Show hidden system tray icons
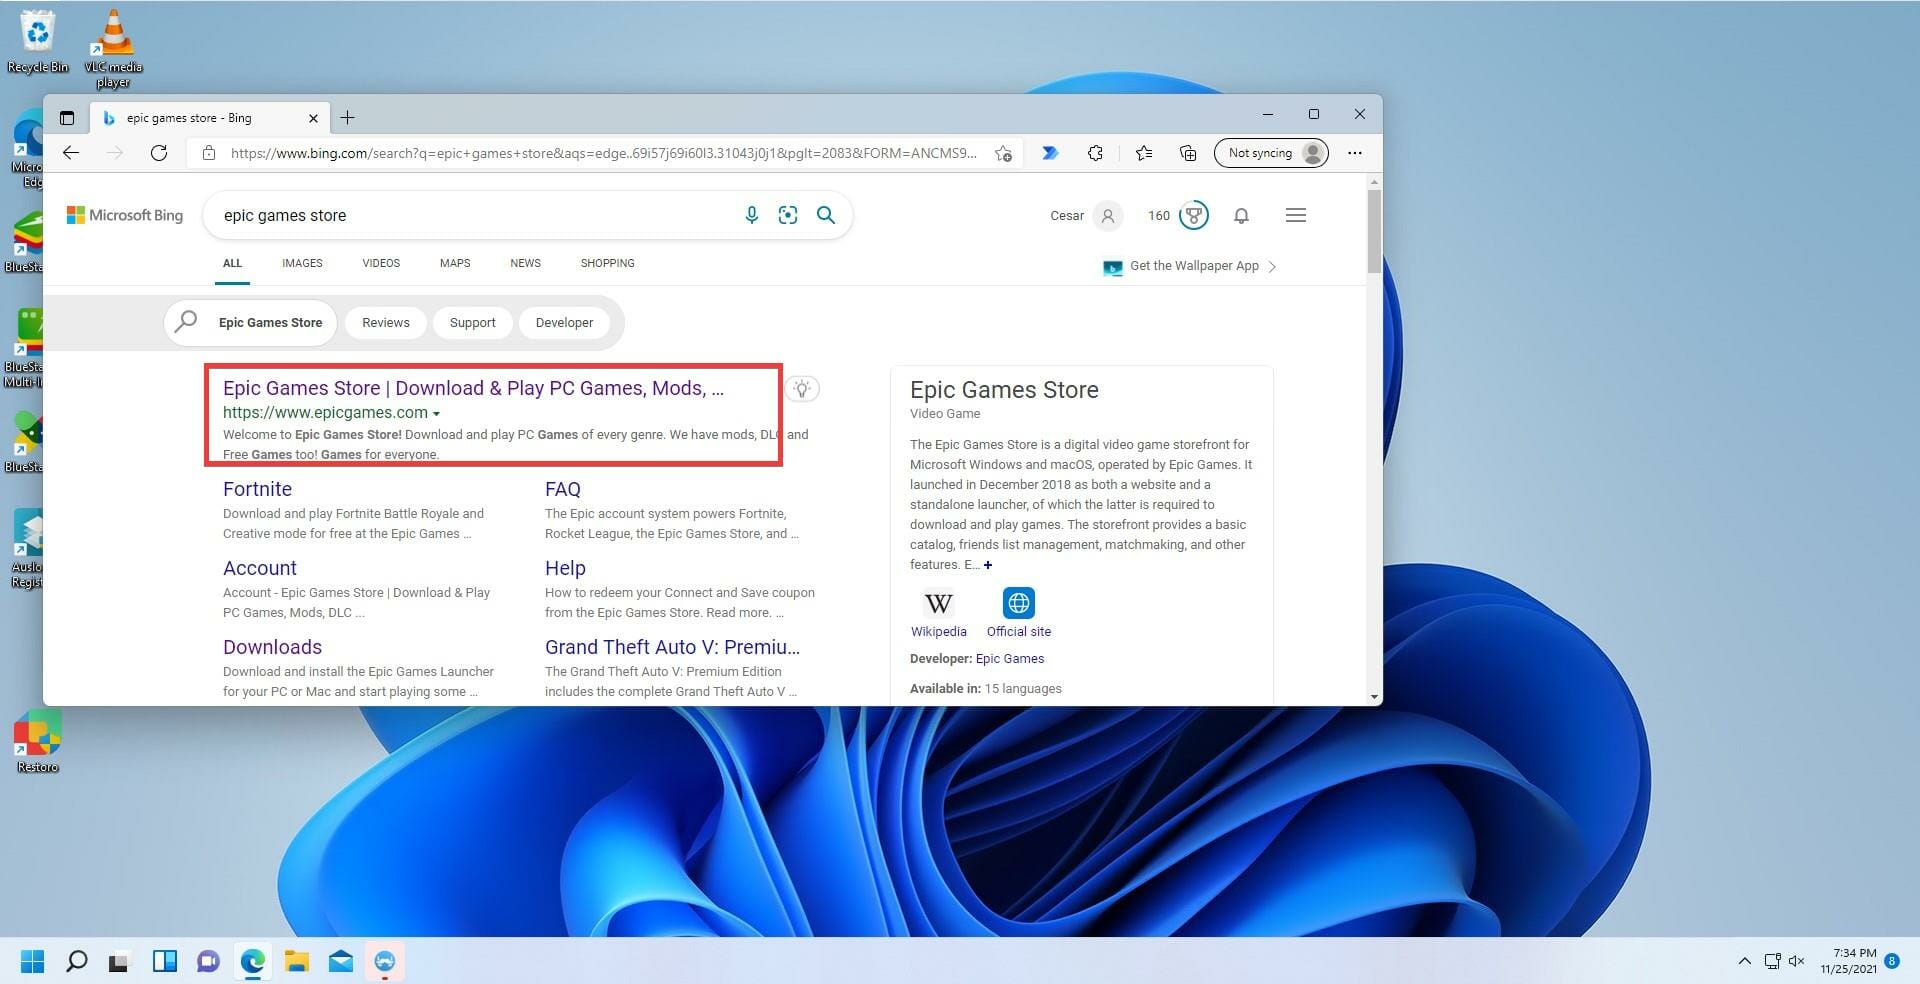Image resolution: width=1920 pixels, height=984 pixels. pos(1744,961)
